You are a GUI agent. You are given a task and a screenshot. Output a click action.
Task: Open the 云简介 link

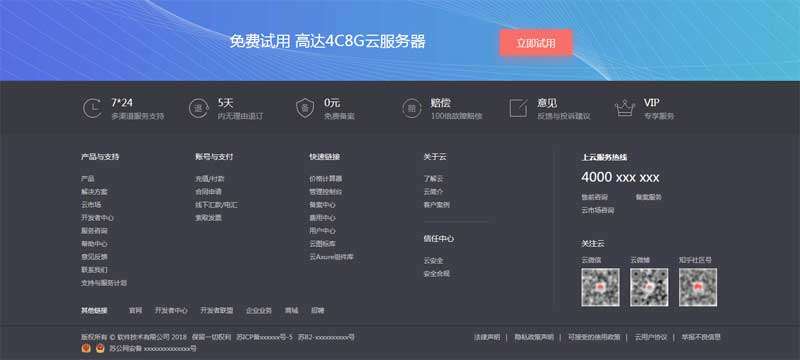pyautogui.click(x=433, y=192)
